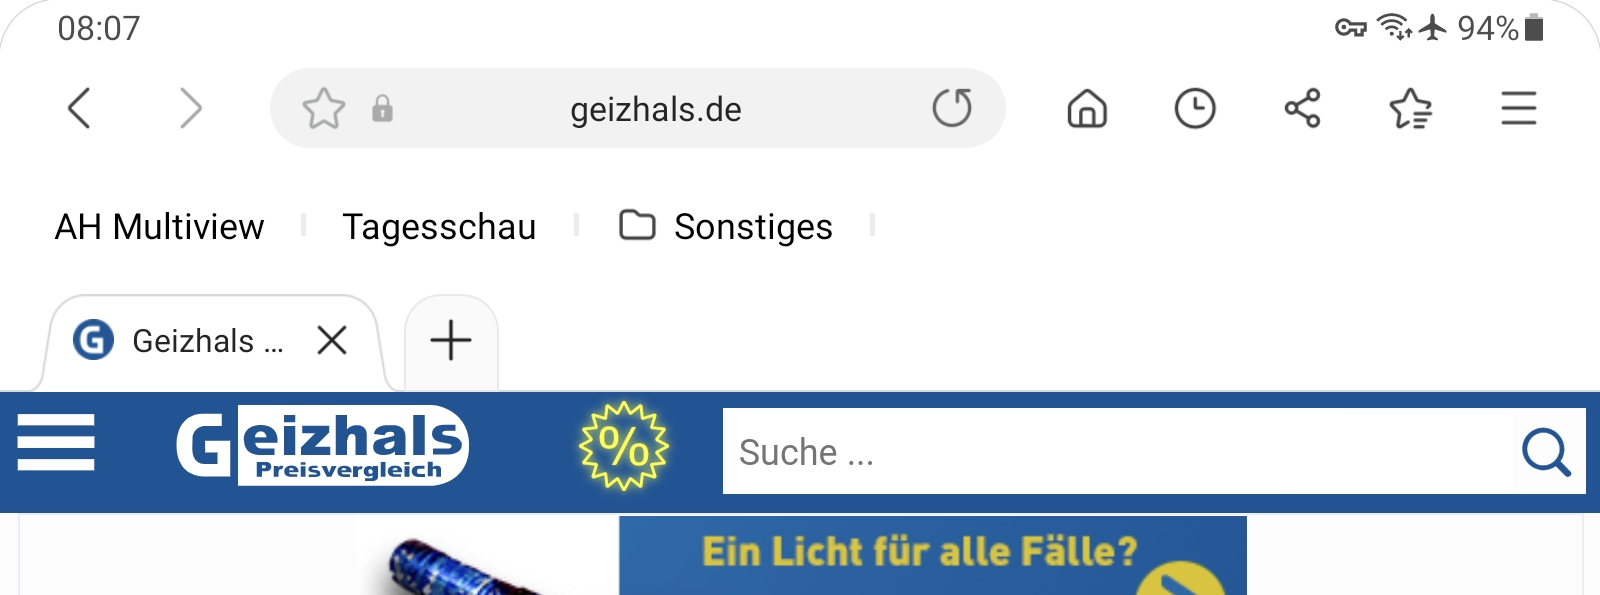The image size is (1600, 595).
Task: Open a new tab with plus button
Action: pos(451,340)
